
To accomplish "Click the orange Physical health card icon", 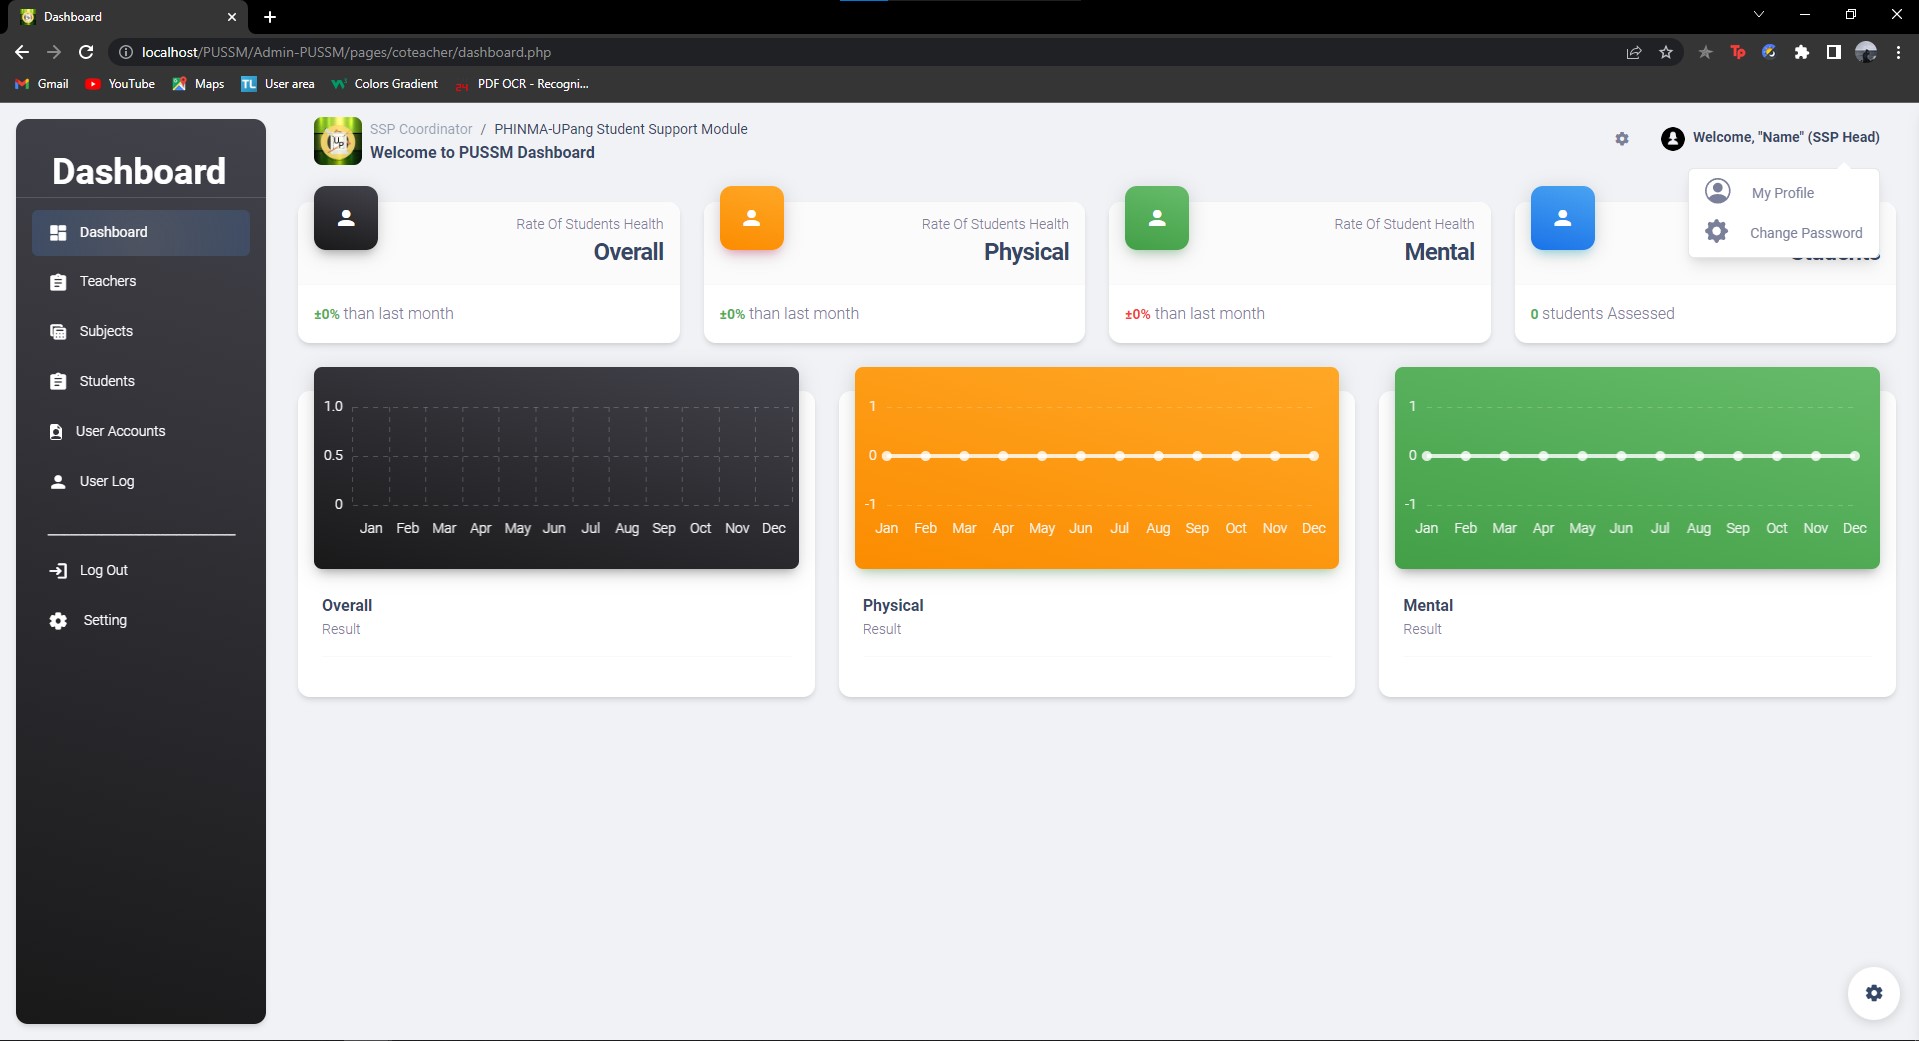I will pos(751,218).
